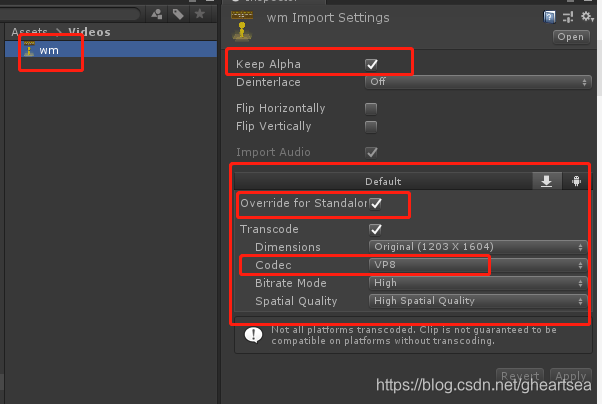The height and width of the screenshot is (404, 602).
Task: Open the Dimensions dropdown
Action: tap(478, 247)
